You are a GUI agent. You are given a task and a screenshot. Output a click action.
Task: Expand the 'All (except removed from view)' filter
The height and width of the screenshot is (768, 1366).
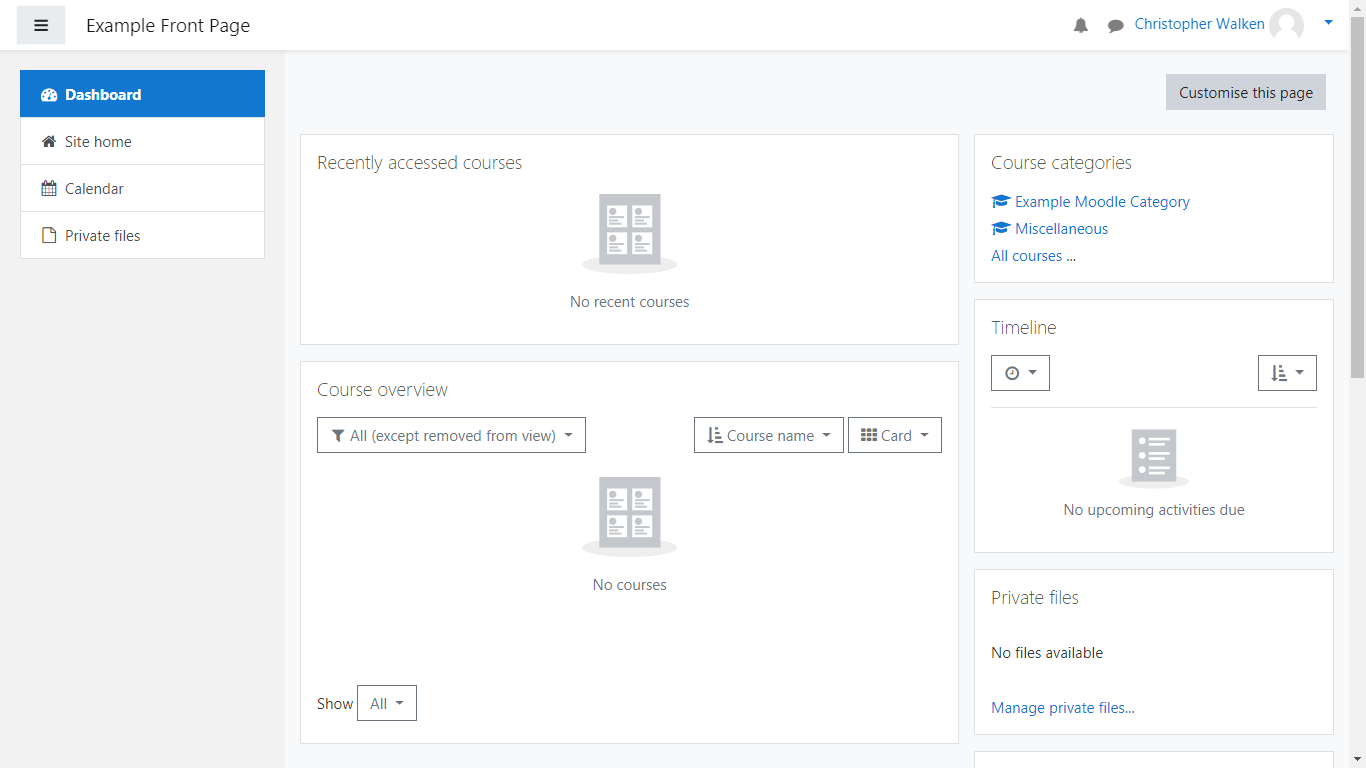click(451, 435)
